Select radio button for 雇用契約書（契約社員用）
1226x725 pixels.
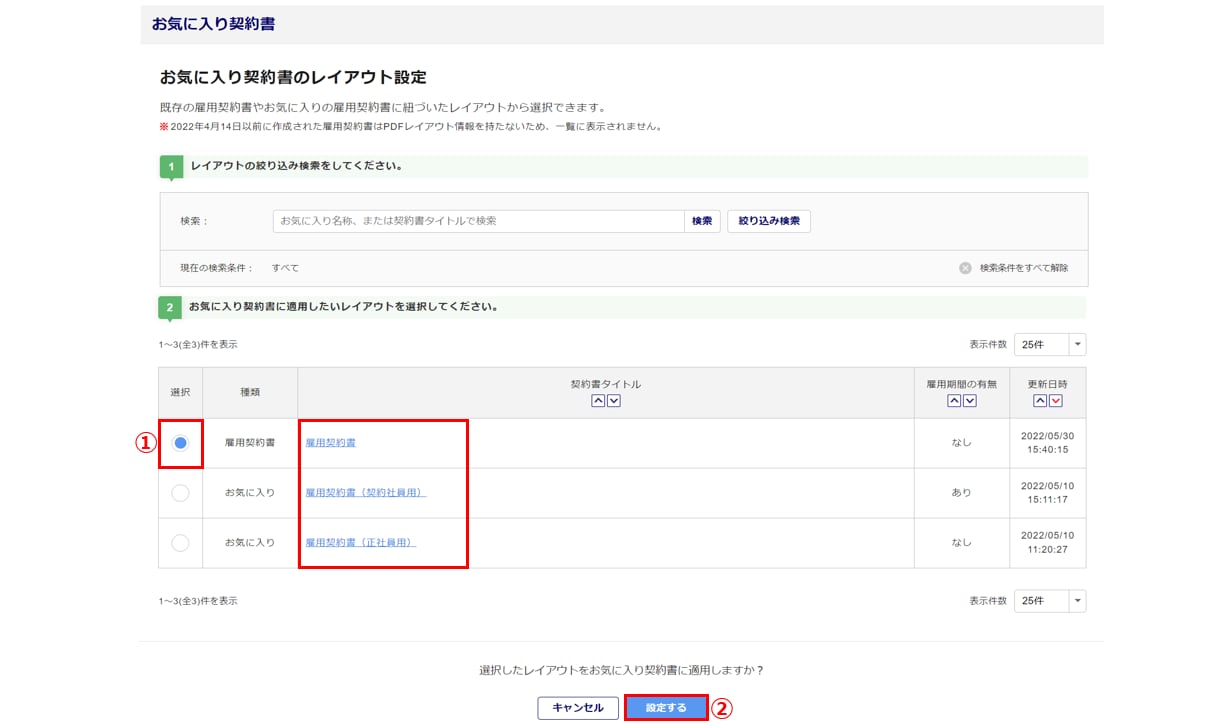click(180, 493)
